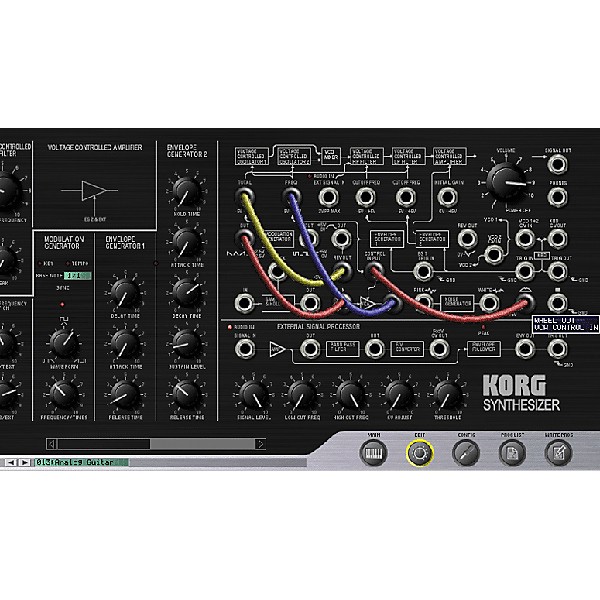Viewport: 600px width, 600px height.
Task: Toggle the Sync LED button
Action: [x=62, y=305]
